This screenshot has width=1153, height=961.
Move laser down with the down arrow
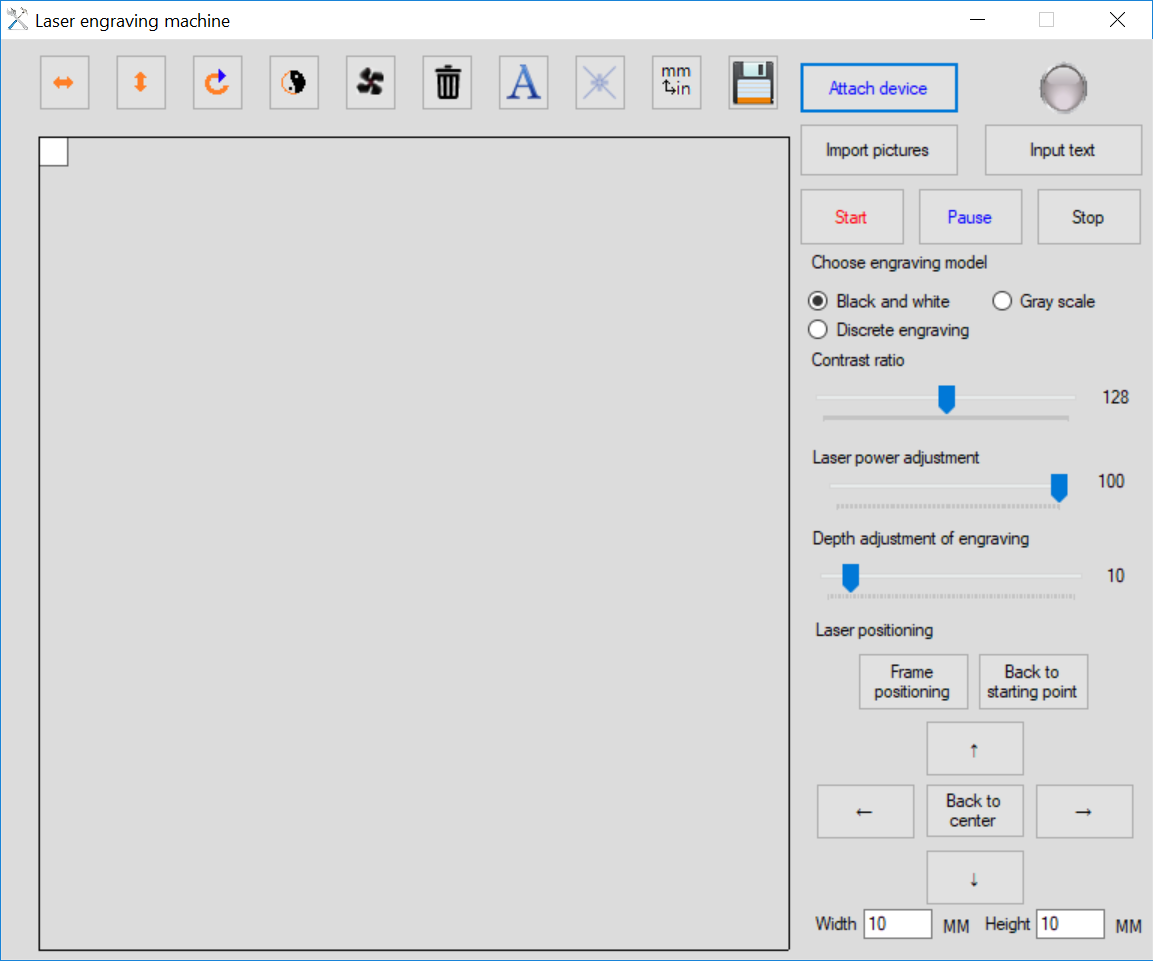tap(975, 878)
